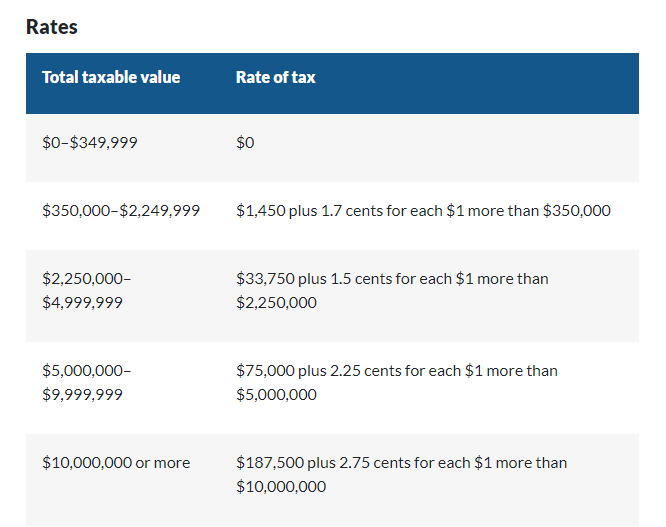666x527 pixels.
Task: Click the $0 rate of tax cell
Action: (x=245, y=142)
